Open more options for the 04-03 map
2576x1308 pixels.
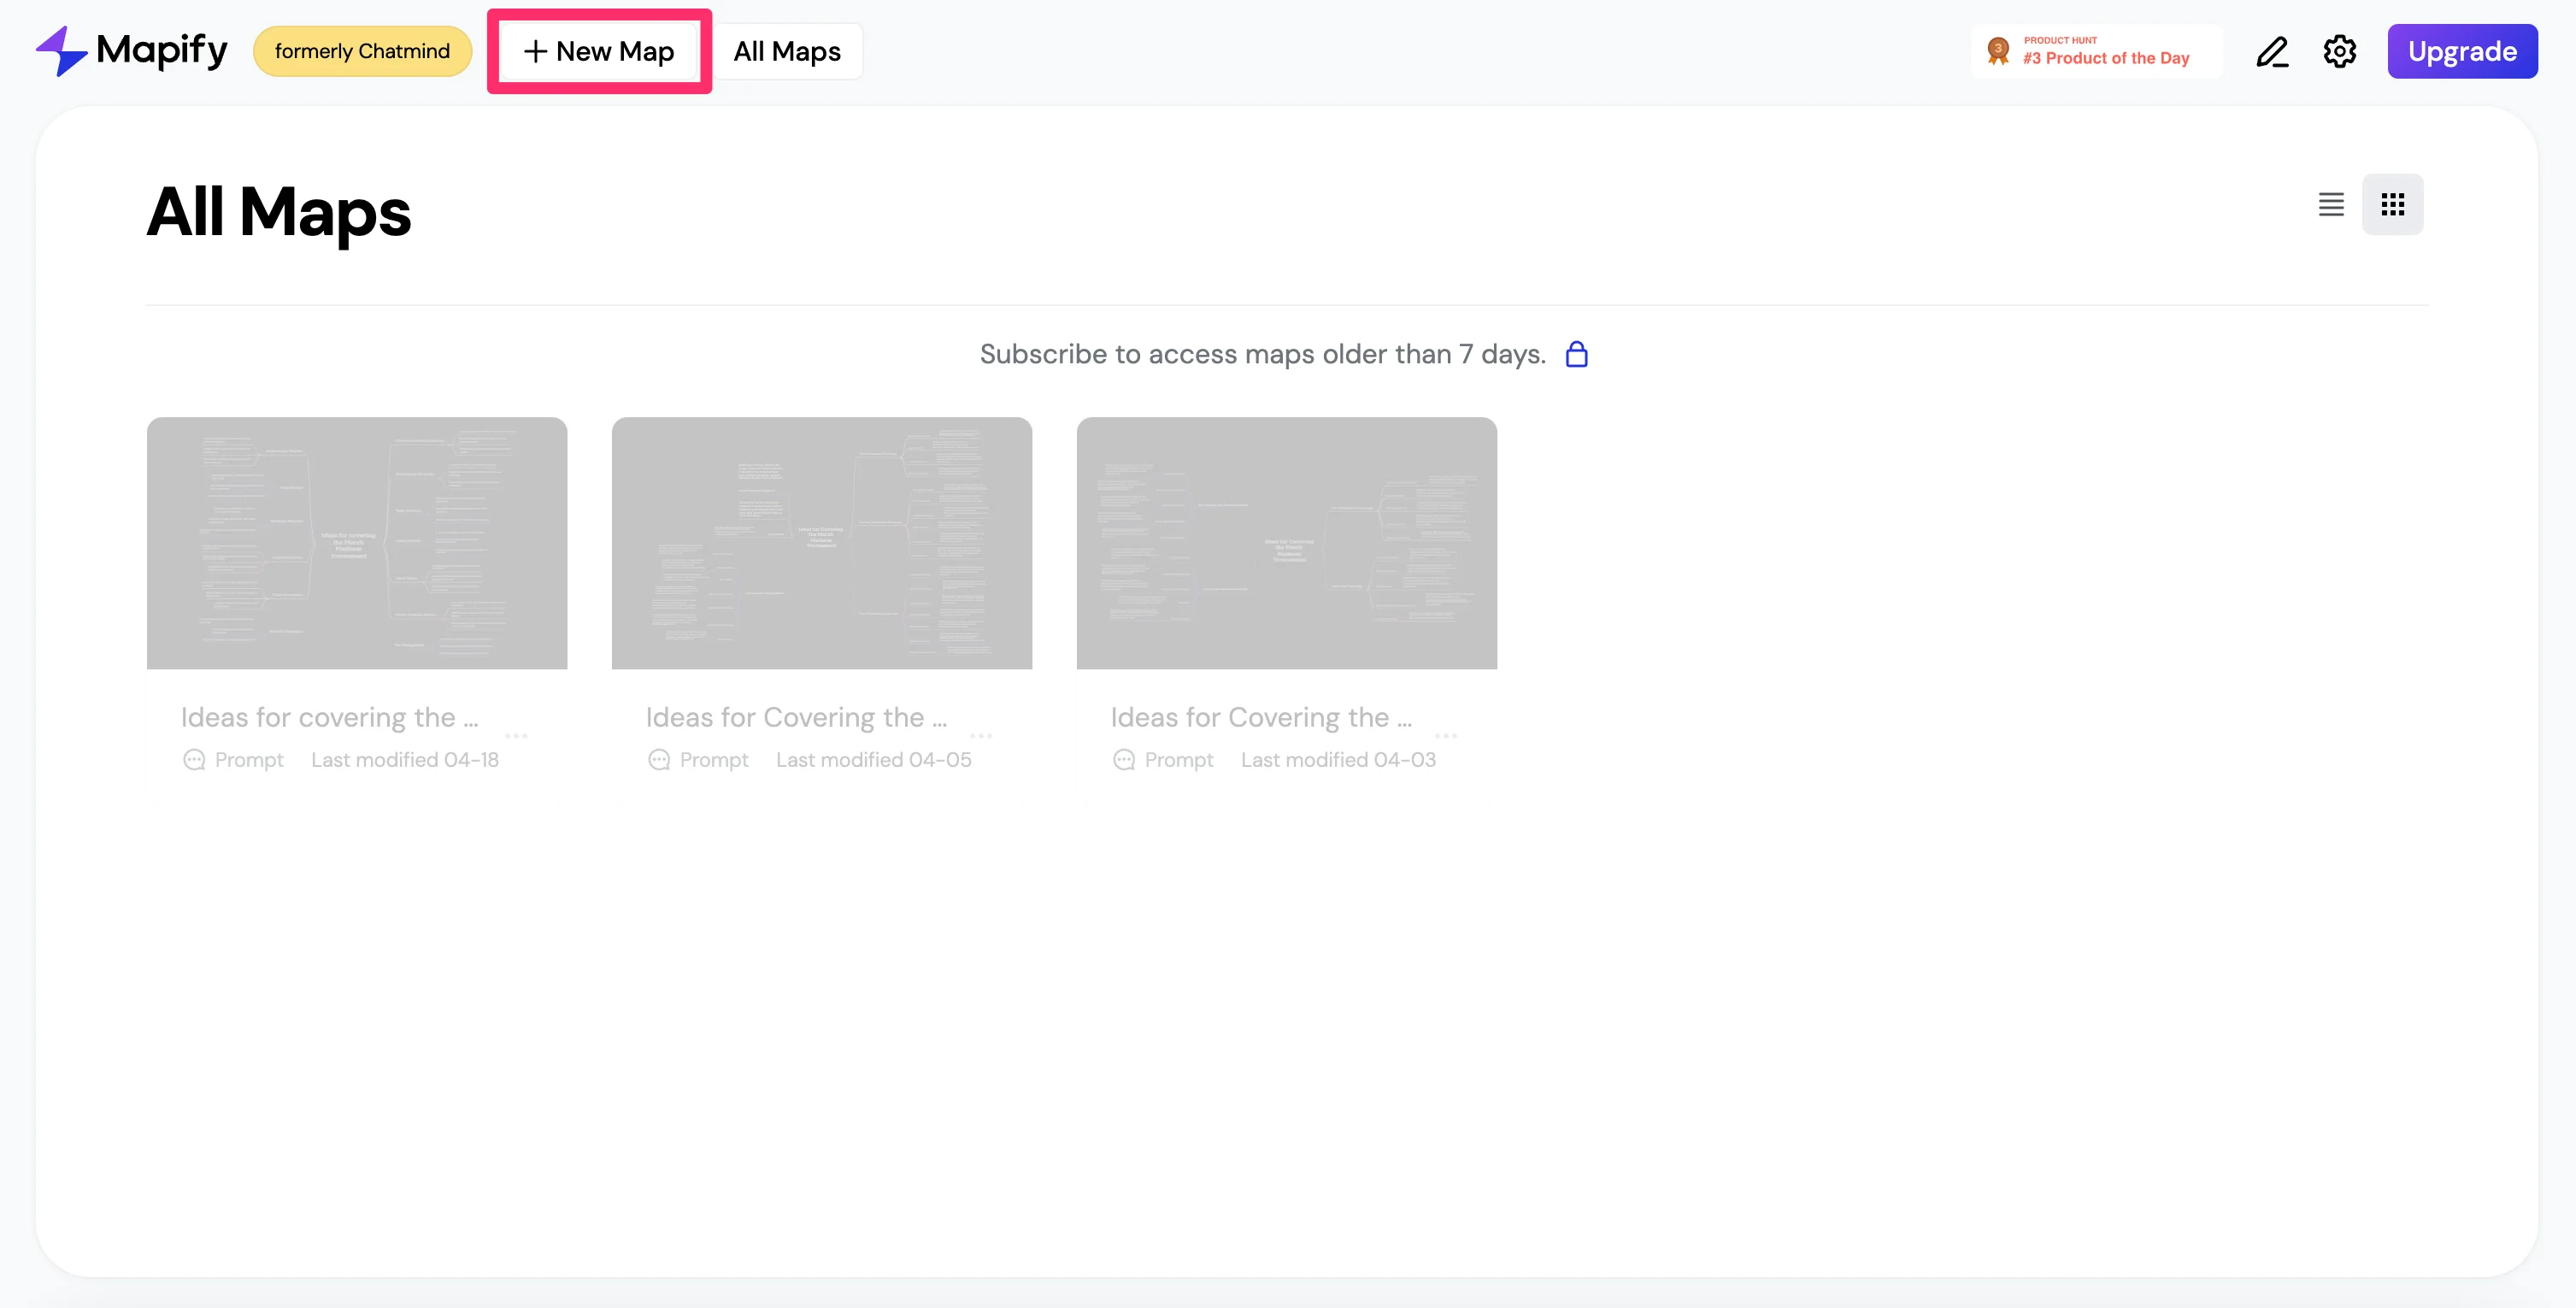pos(1446,735)
